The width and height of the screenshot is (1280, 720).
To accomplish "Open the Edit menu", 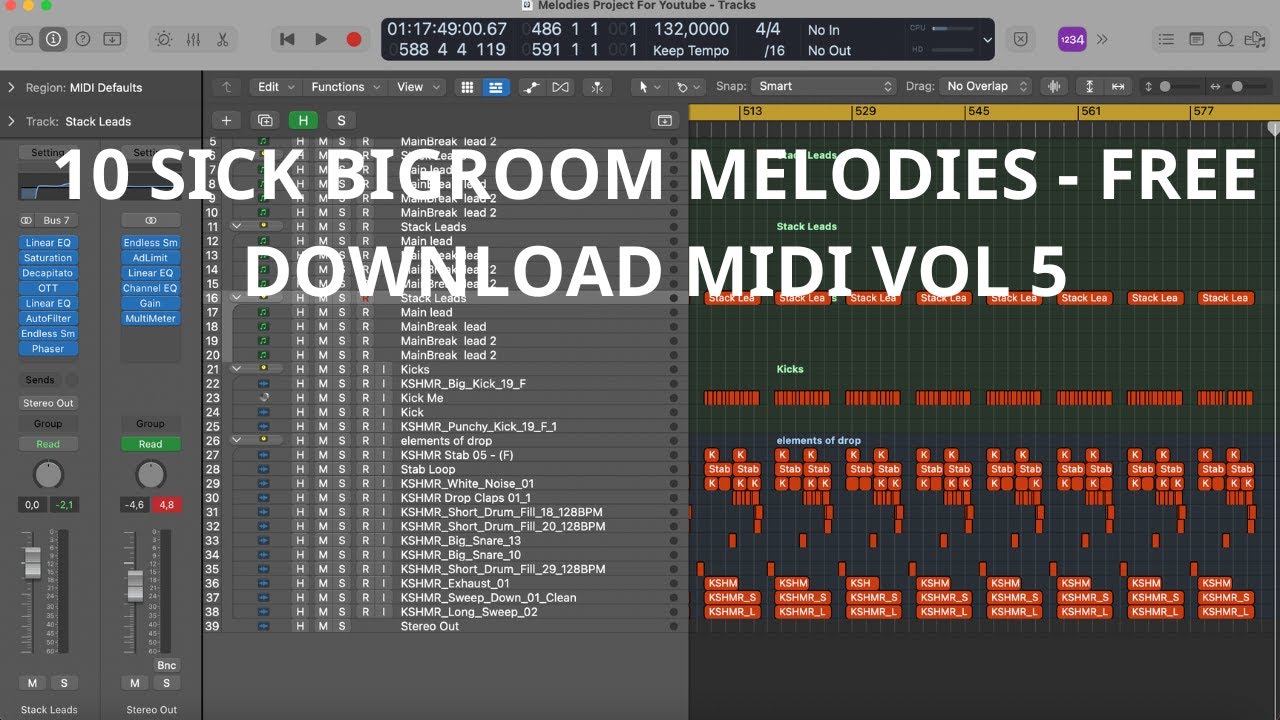I will click(274, 87).
